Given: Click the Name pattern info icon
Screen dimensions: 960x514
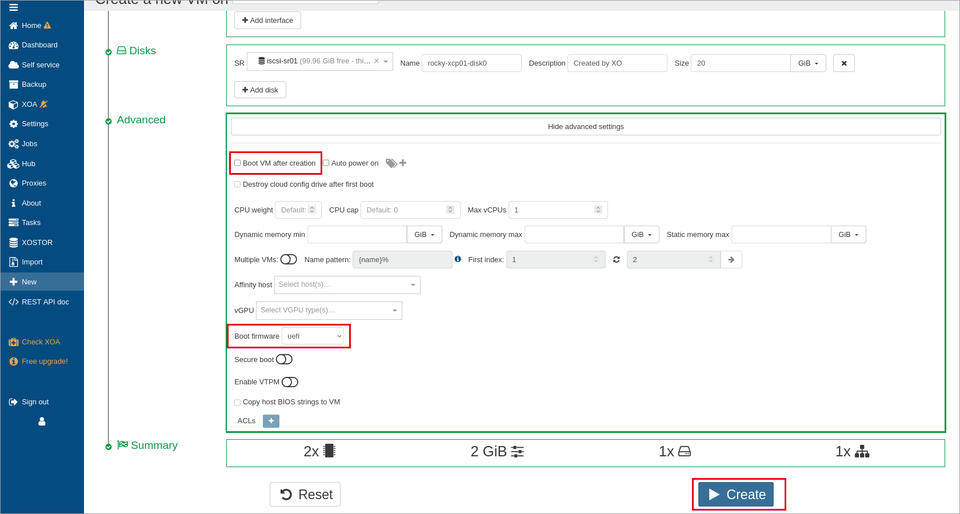Looking at the screenshot, I should pyautogui.click(x=458, y=259).
